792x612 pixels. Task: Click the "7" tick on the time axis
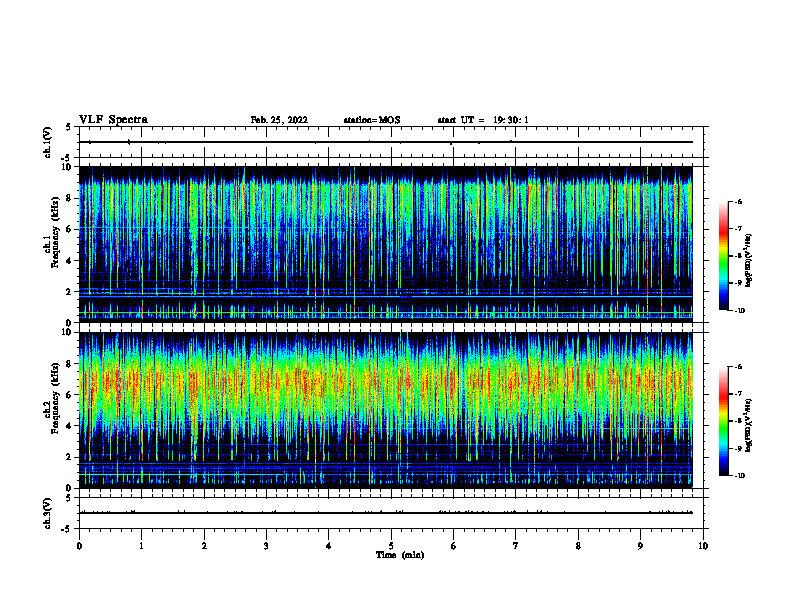[x=516, y=546]
